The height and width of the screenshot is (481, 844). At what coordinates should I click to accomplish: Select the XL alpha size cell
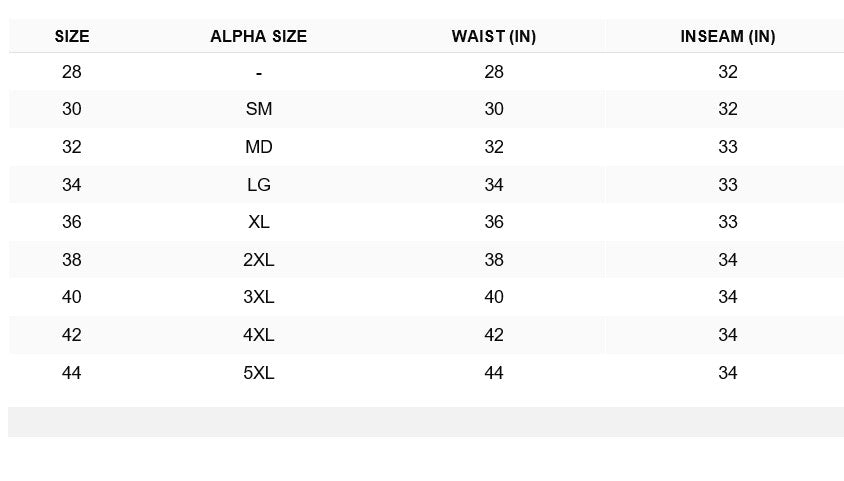[259, 222]
